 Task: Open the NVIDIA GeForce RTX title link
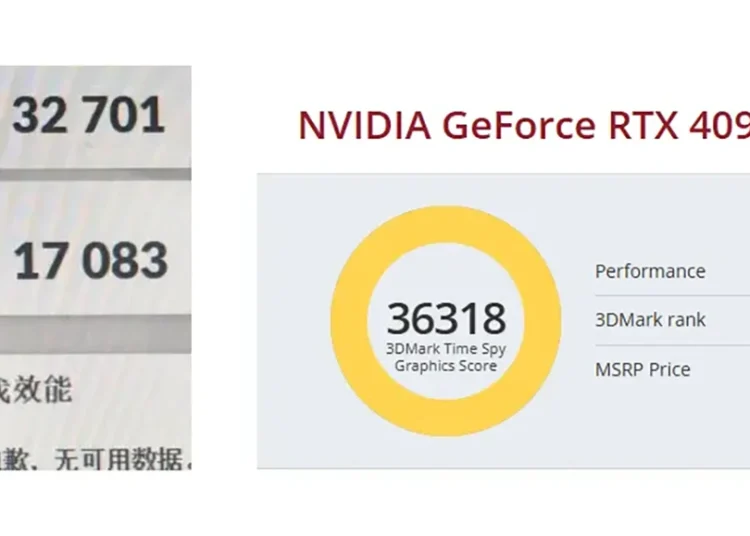tap(524, 125)
